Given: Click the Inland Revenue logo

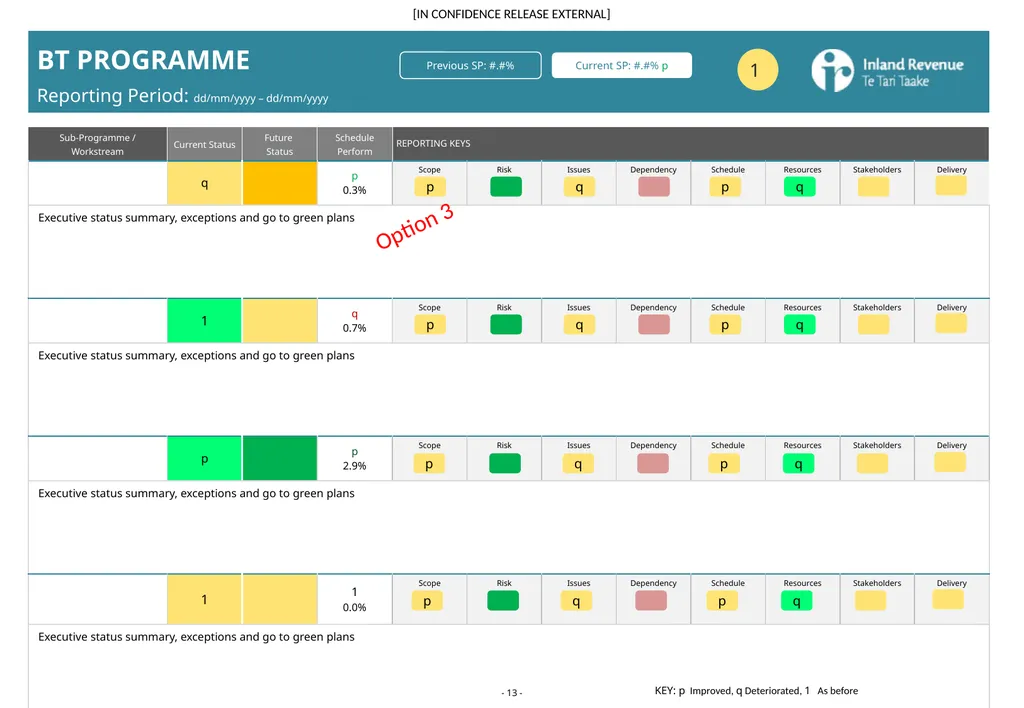Looking at the screenshot, I should 888,71.
